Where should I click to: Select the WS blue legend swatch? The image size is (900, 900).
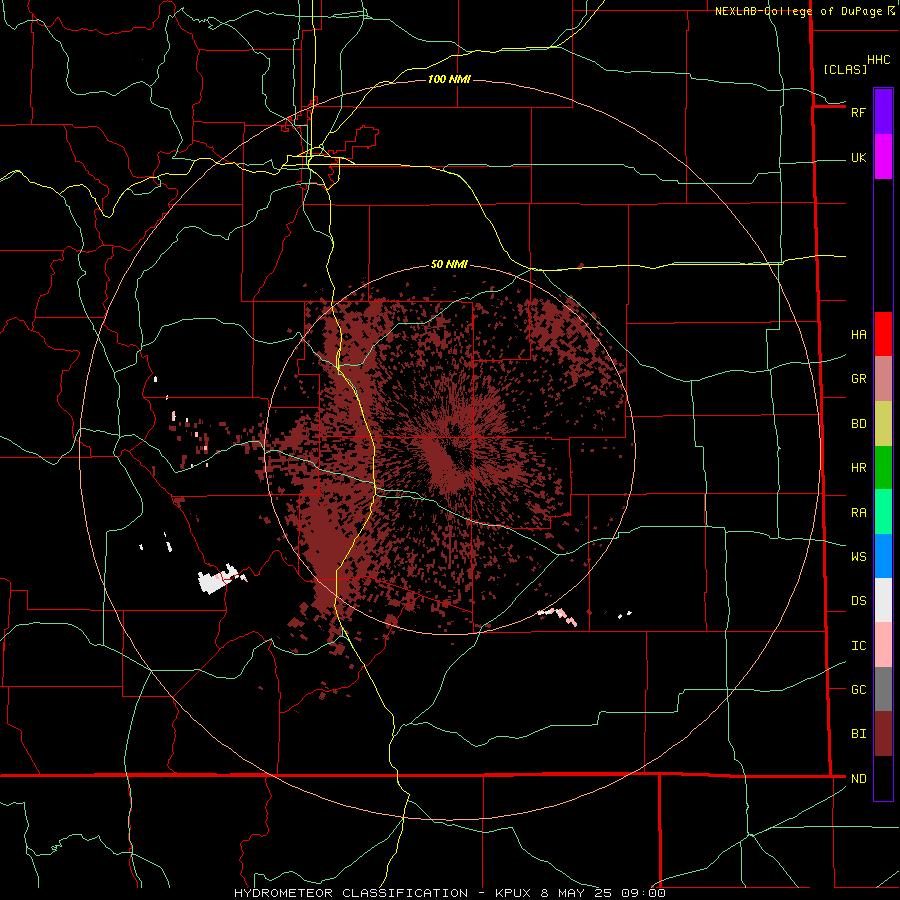pyautogui.click(x=883, y=556)
